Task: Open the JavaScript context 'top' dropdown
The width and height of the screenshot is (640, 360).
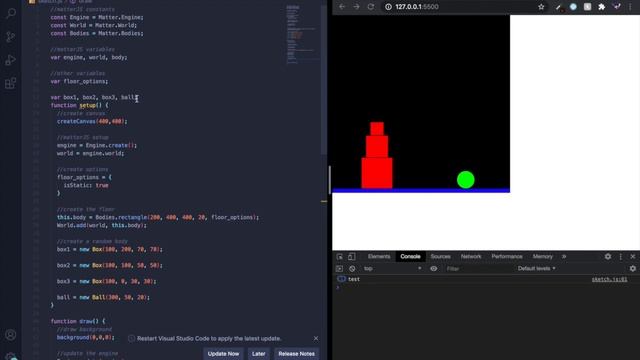Action: point(392,269)
